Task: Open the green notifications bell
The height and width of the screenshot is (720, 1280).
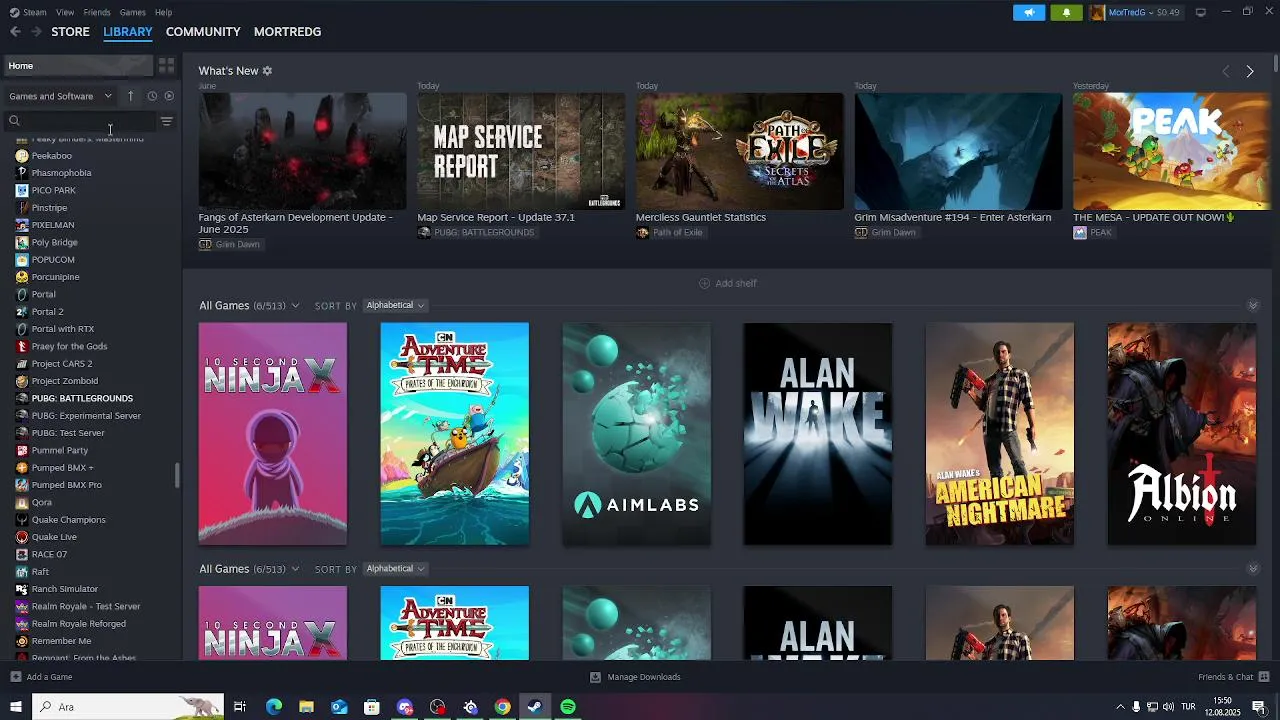Action: click(1066, 12)
